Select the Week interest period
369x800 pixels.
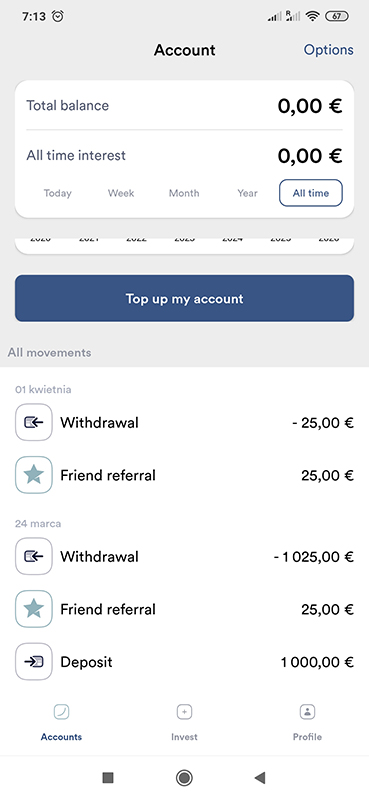121,193
